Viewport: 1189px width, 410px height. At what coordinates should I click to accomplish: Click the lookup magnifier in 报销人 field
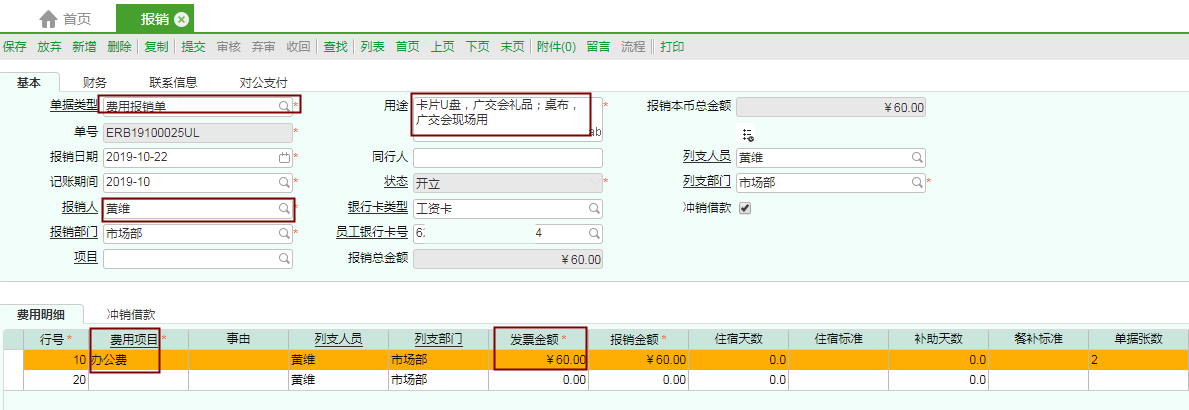click(x=284, y=209)
